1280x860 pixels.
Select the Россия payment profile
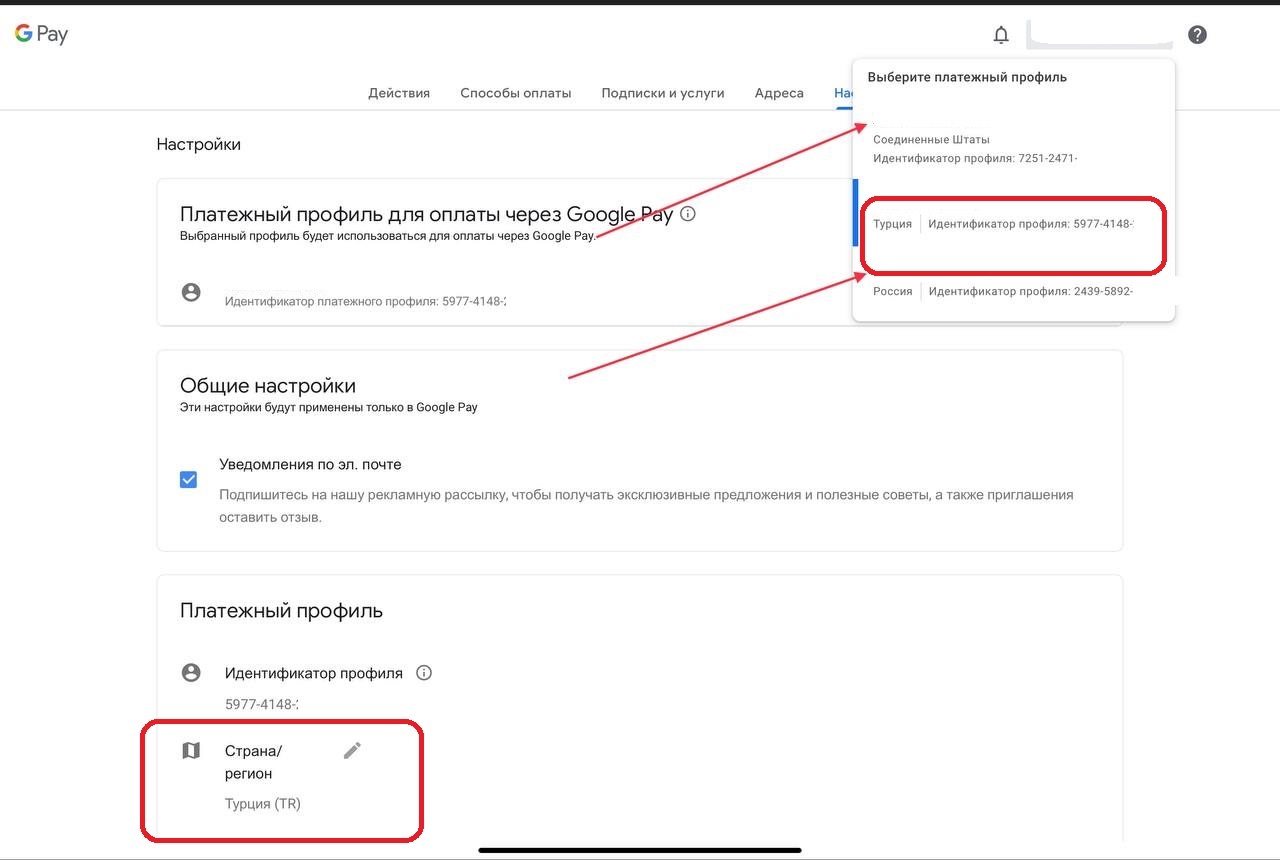1013,291
